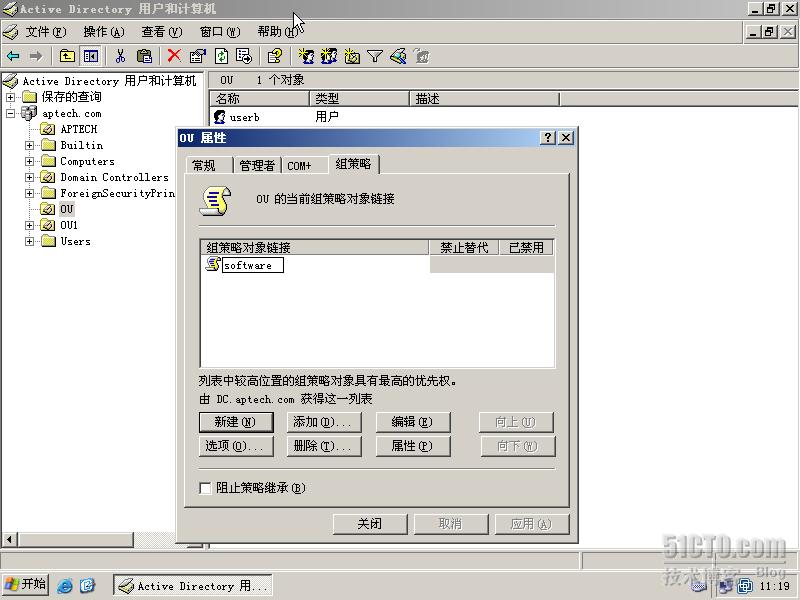
Task: Create new group with the toolbar icon
Action: pyautogui.click(x=329, y=56)
